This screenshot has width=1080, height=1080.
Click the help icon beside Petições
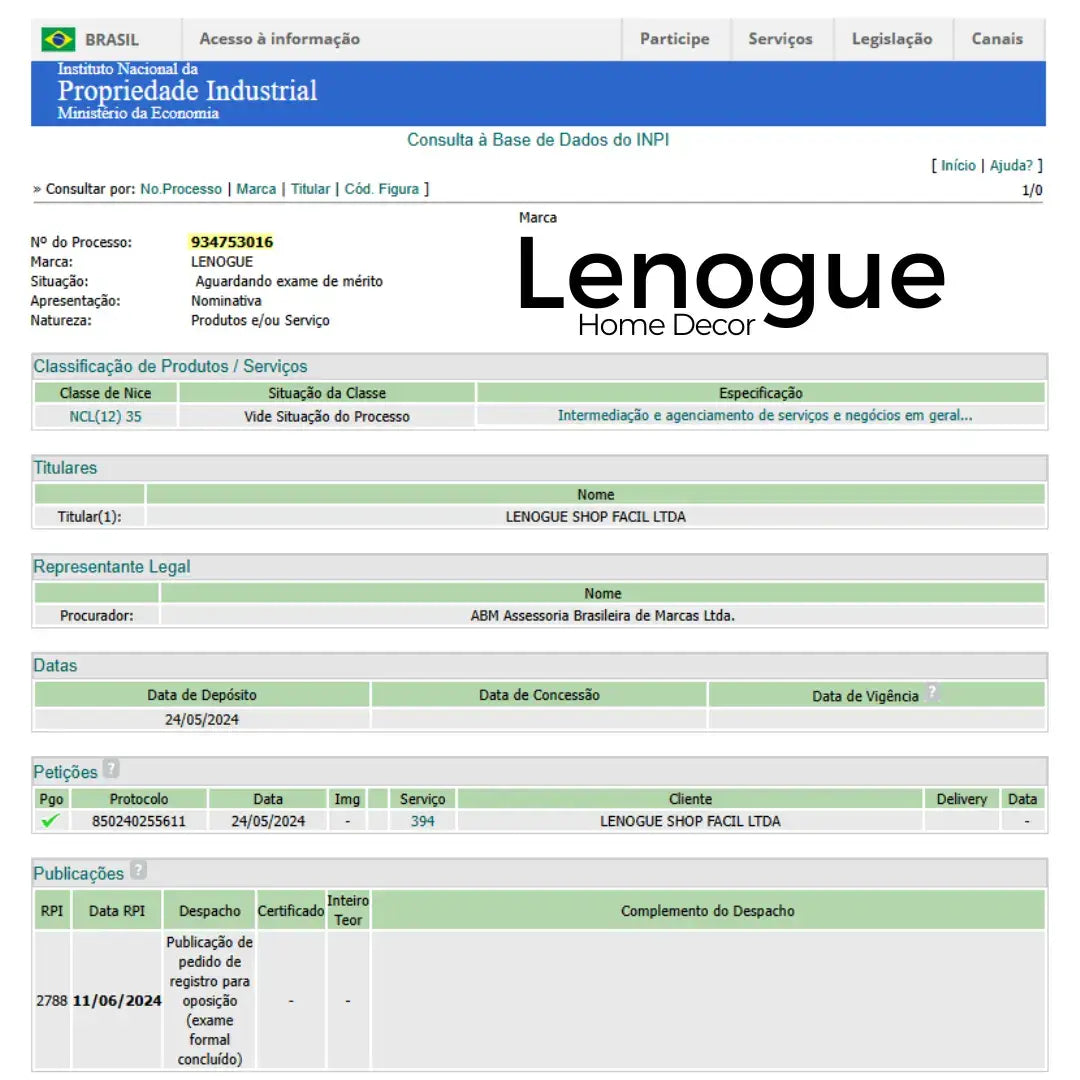[x=111, y=770]
